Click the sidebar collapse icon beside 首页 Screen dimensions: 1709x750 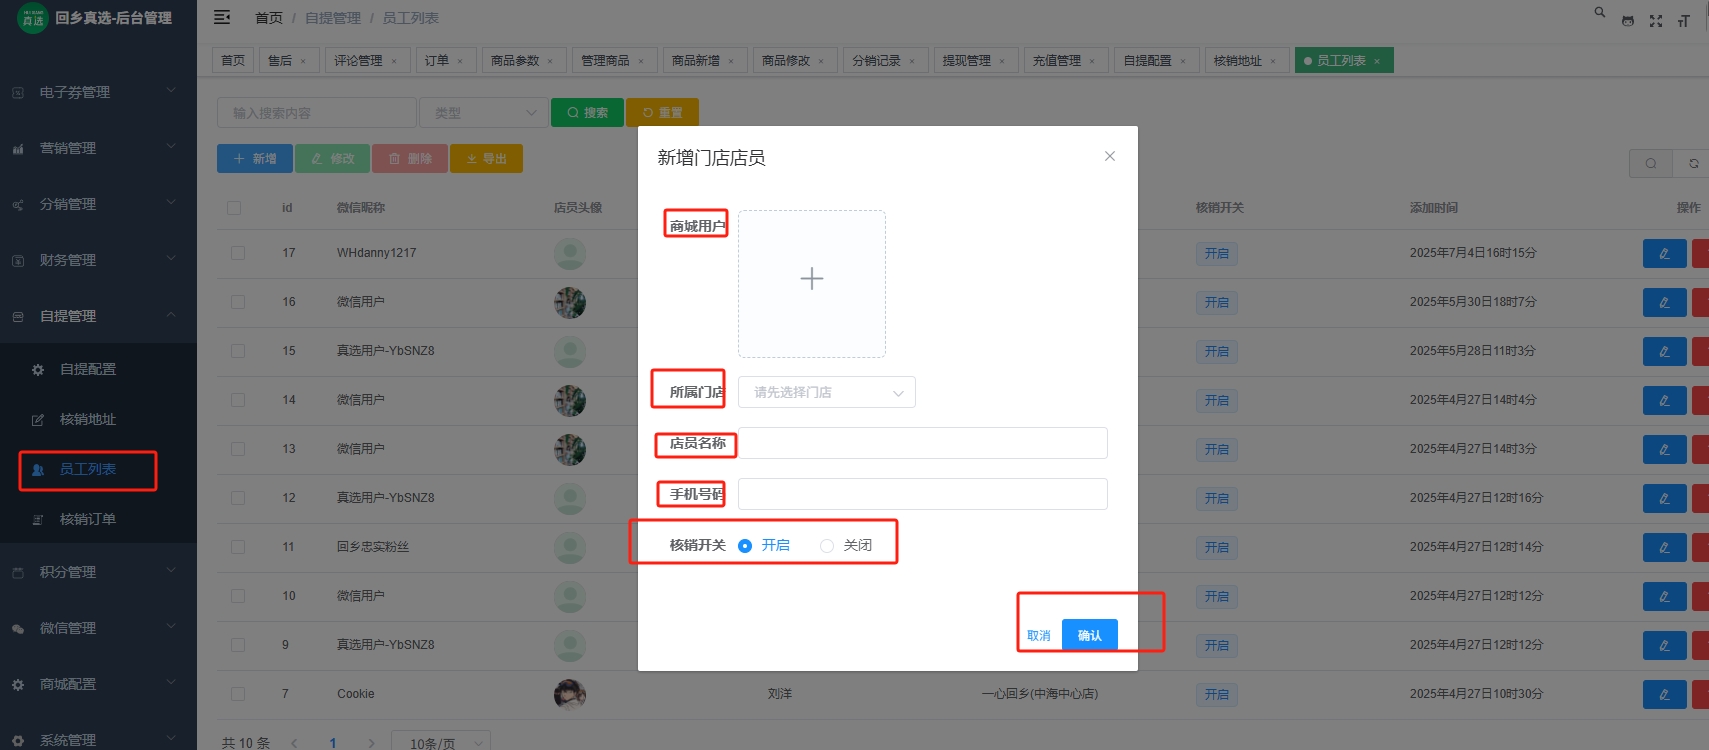(222, 17)
